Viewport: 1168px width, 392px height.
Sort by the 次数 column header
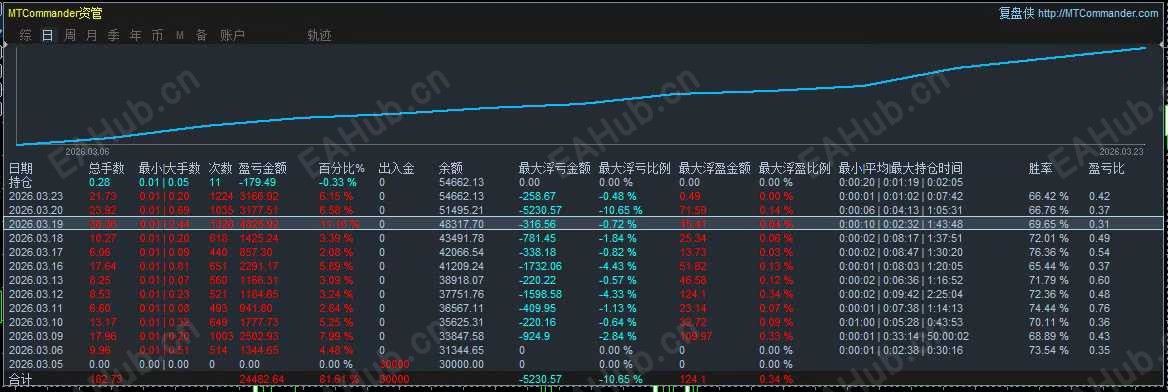[220, 168]
